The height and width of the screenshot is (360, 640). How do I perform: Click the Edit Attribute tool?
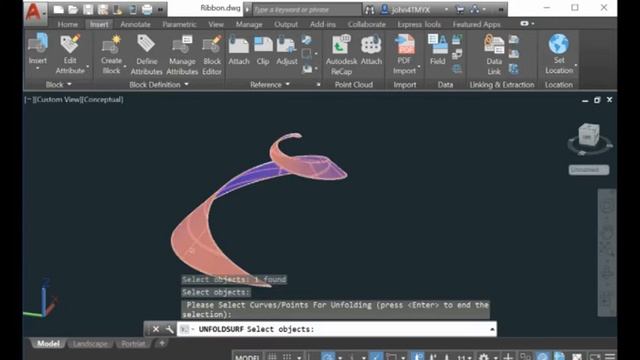pos(70,54)
